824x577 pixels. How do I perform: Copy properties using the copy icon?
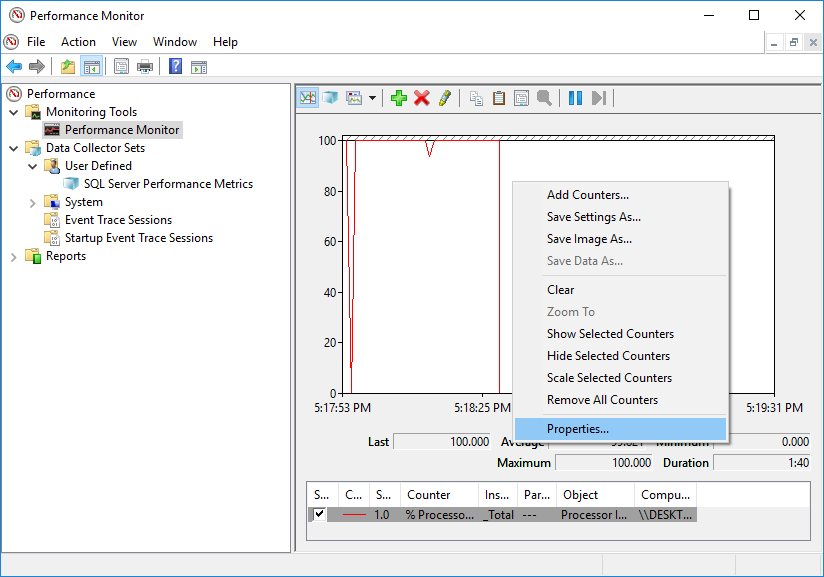coord(476,97)
